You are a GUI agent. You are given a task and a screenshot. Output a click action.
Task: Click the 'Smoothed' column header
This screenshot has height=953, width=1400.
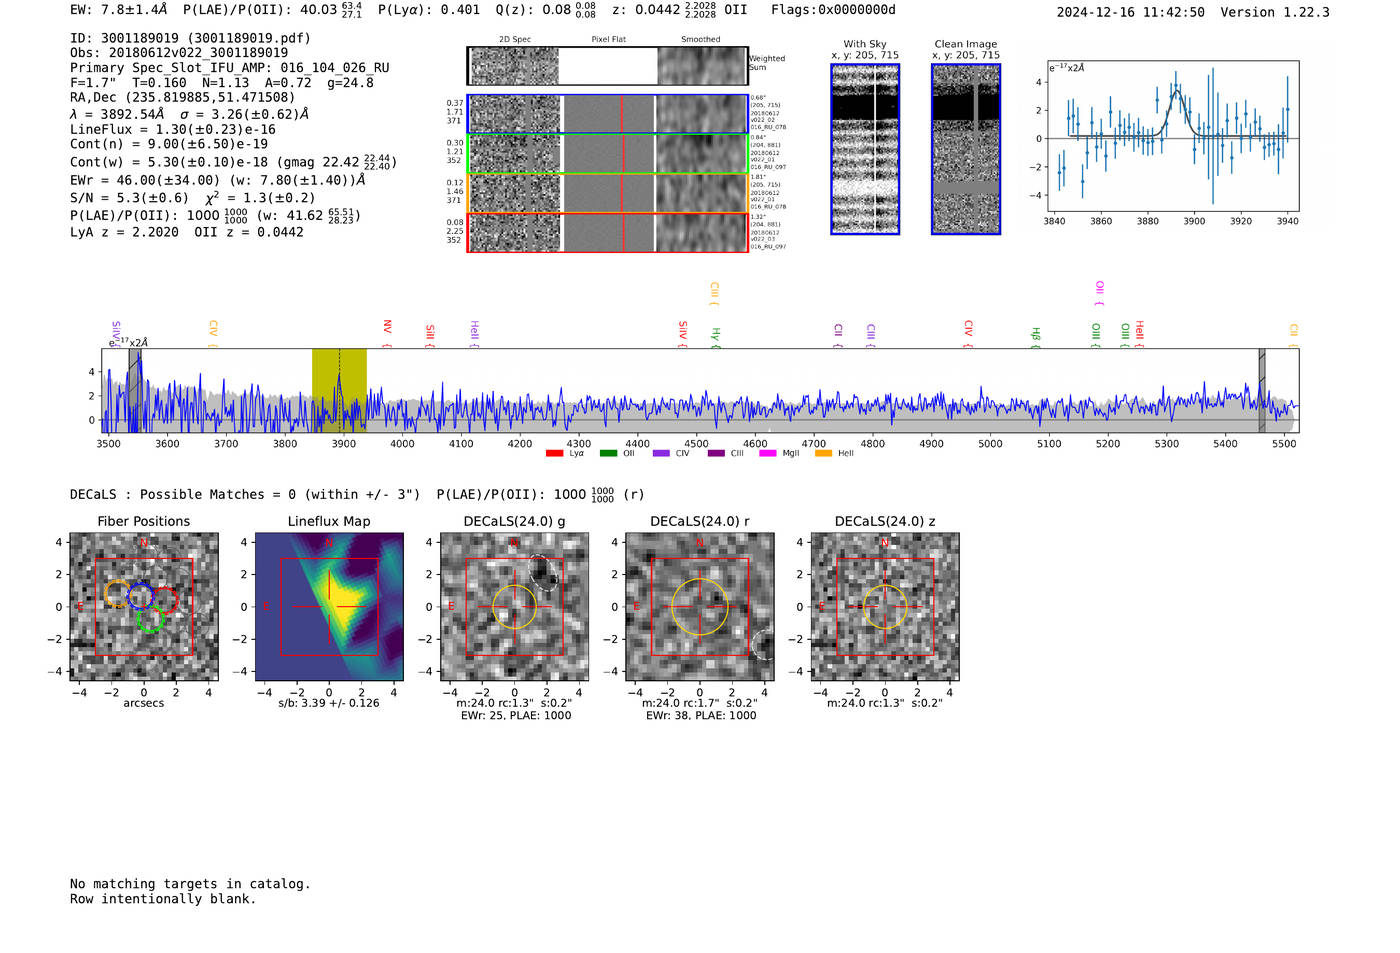[701, 39]
